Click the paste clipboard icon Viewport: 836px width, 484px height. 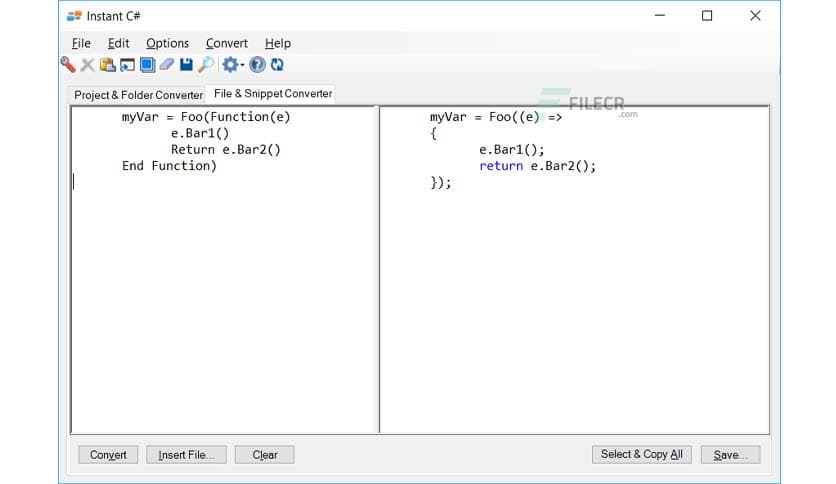[x=108, y=65]
